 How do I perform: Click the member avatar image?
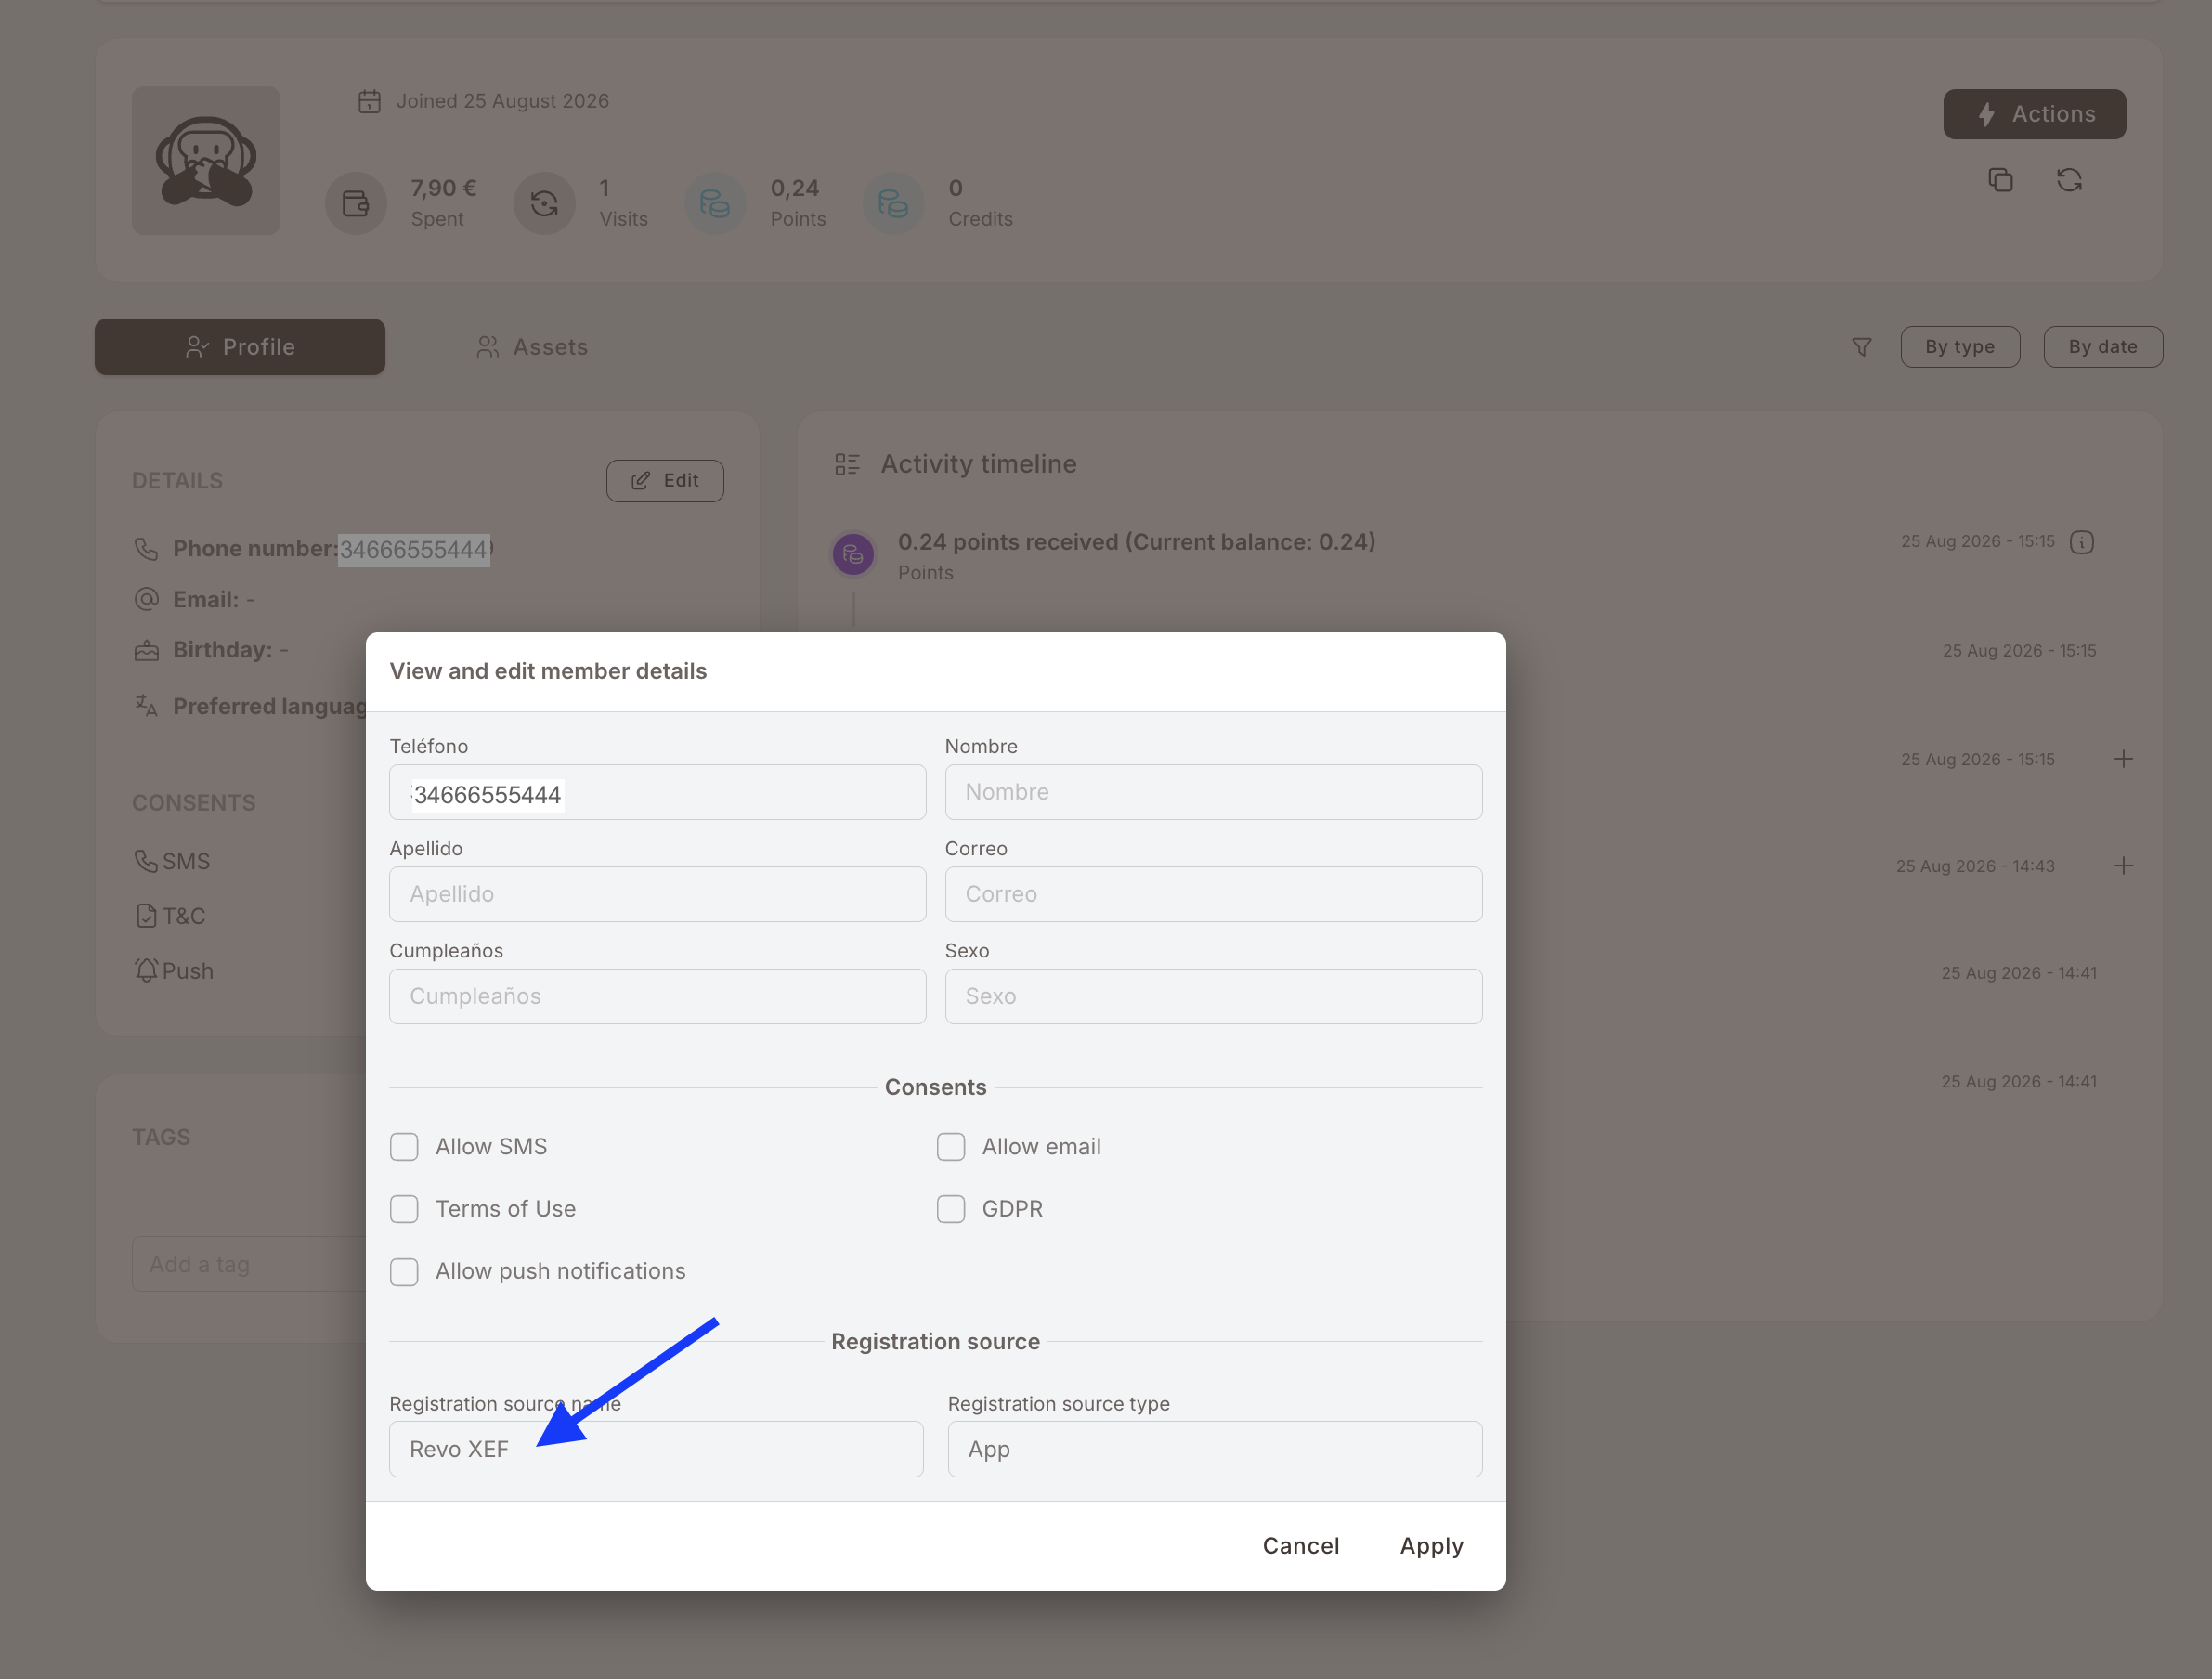206,161
